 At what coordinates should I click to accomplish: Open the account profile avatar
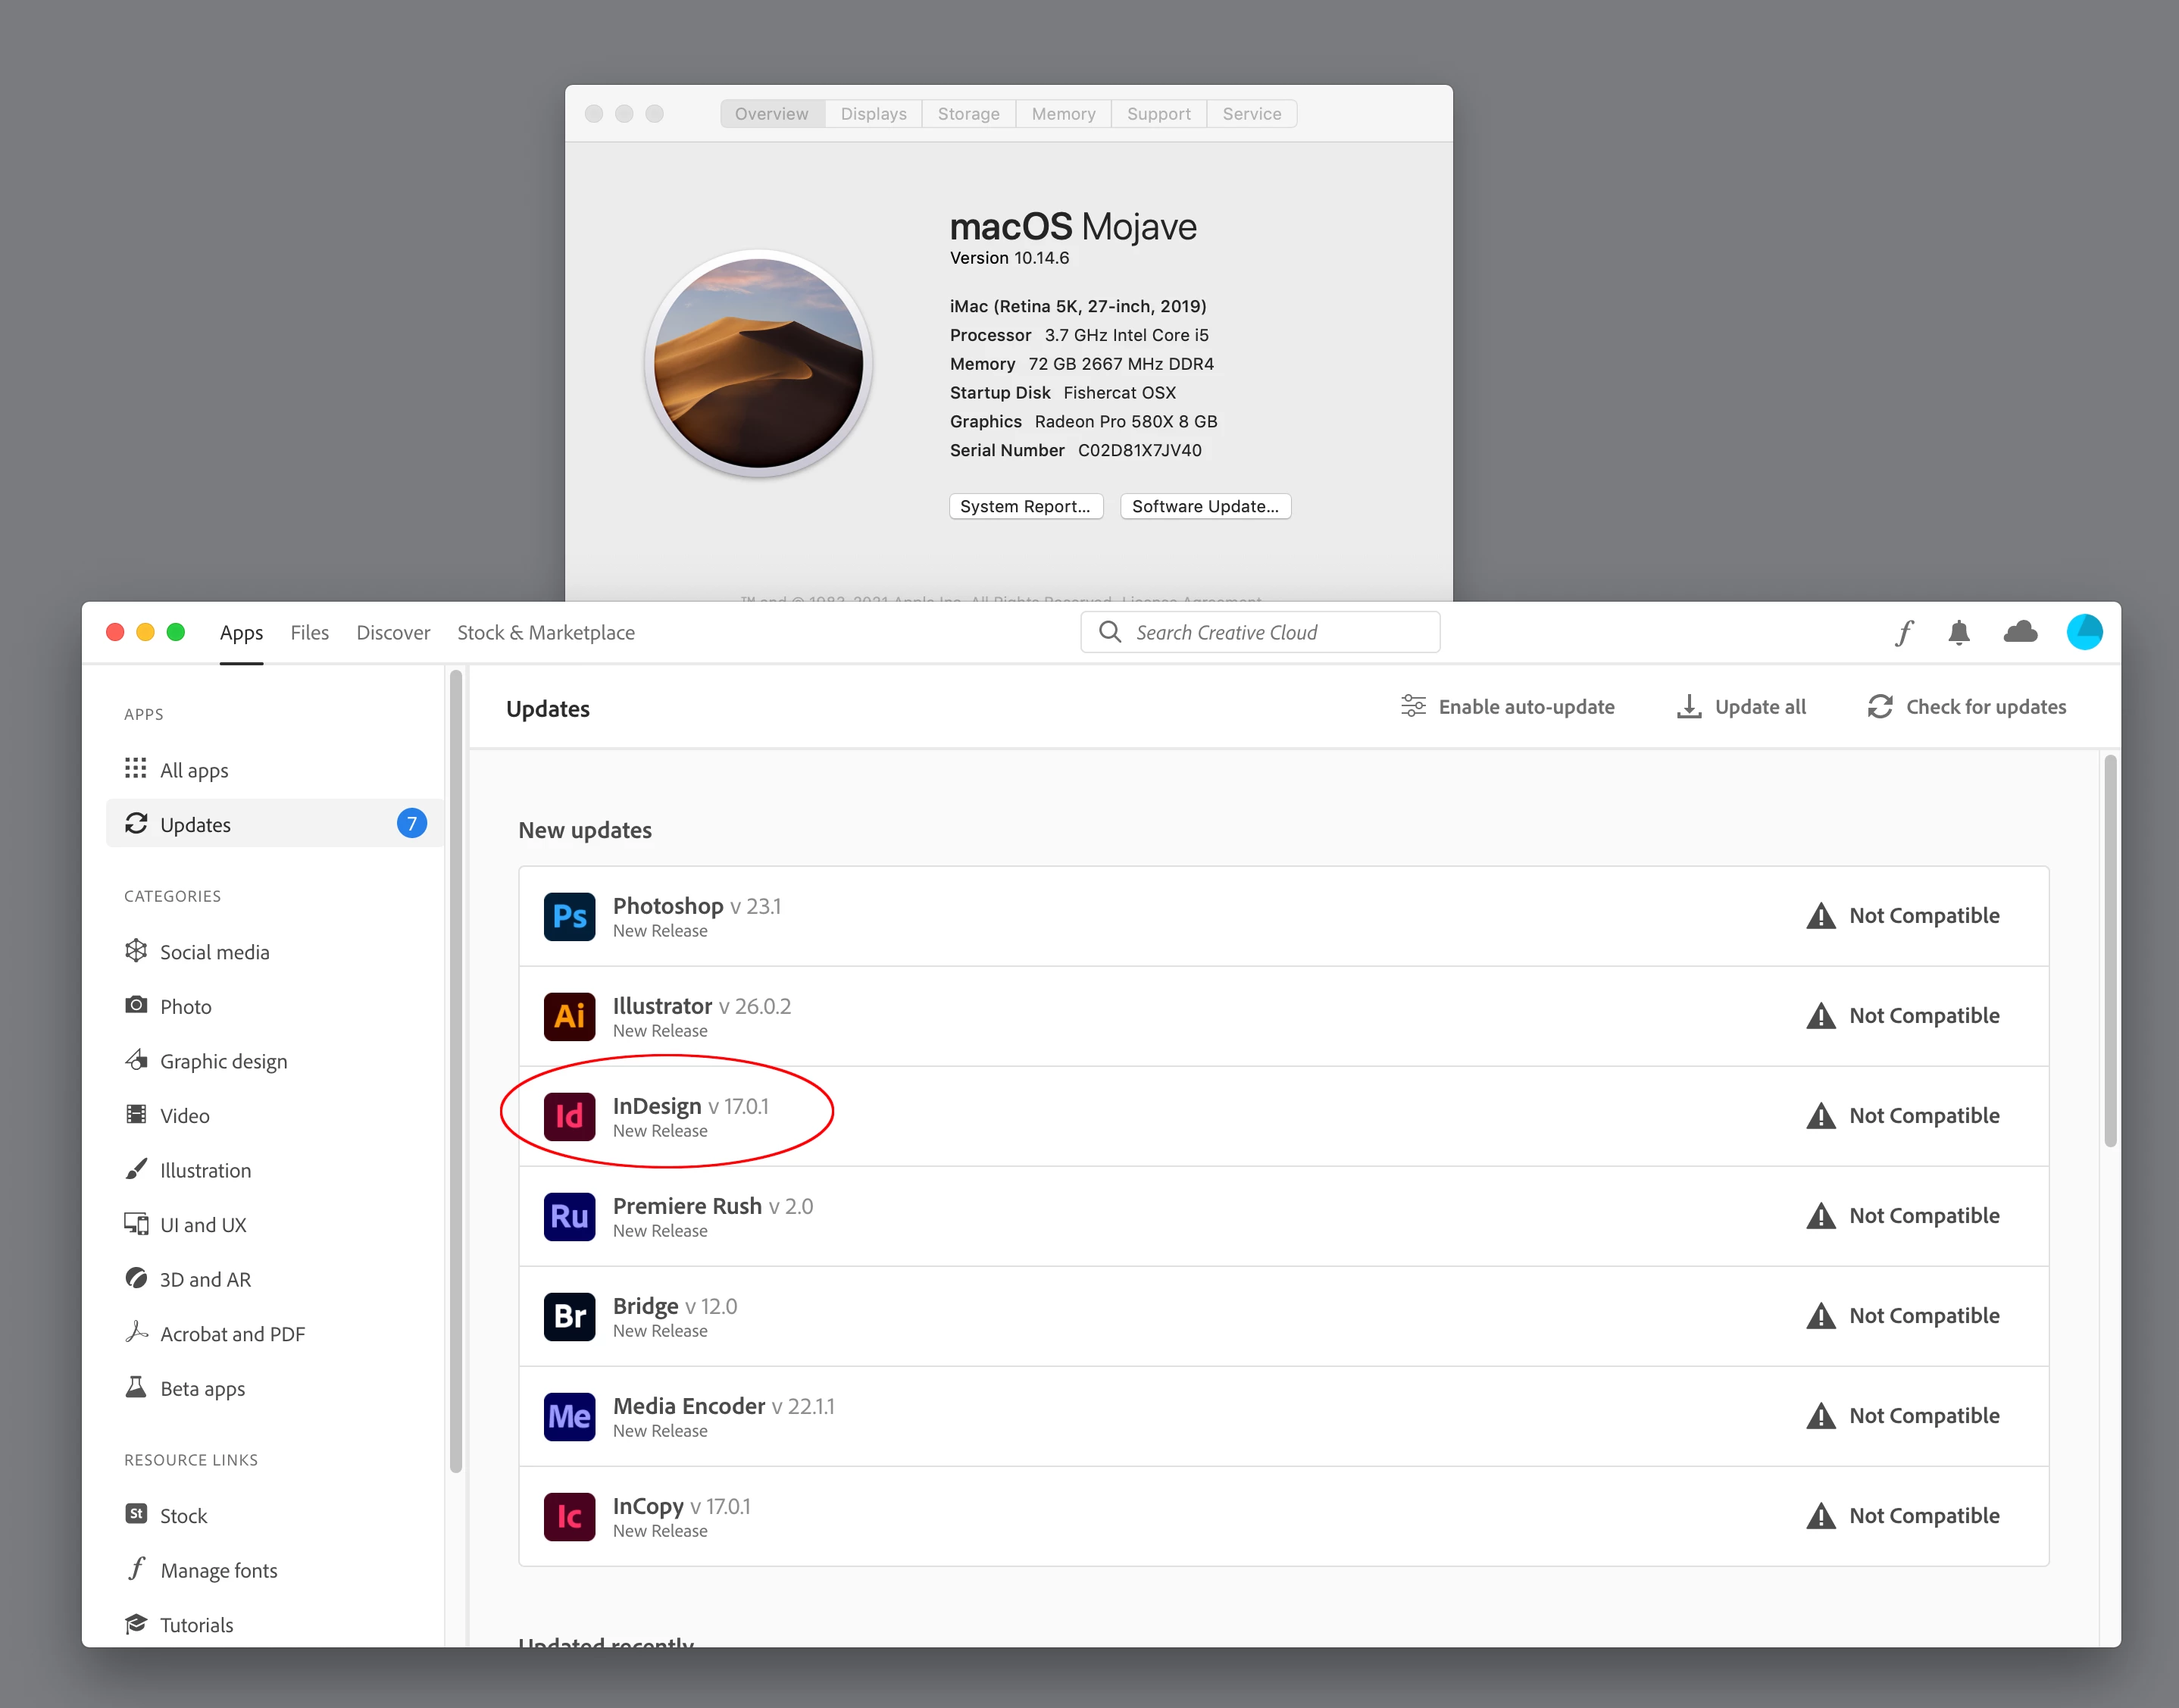[2084, 632]
